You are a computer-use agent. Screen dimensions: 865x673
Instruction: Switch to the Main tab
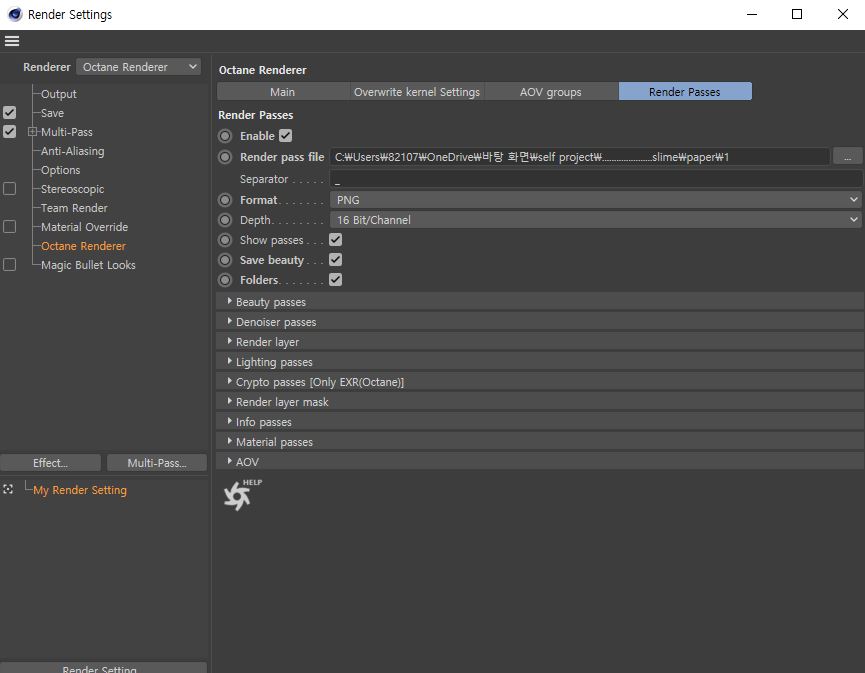click(x=282, y=92)
